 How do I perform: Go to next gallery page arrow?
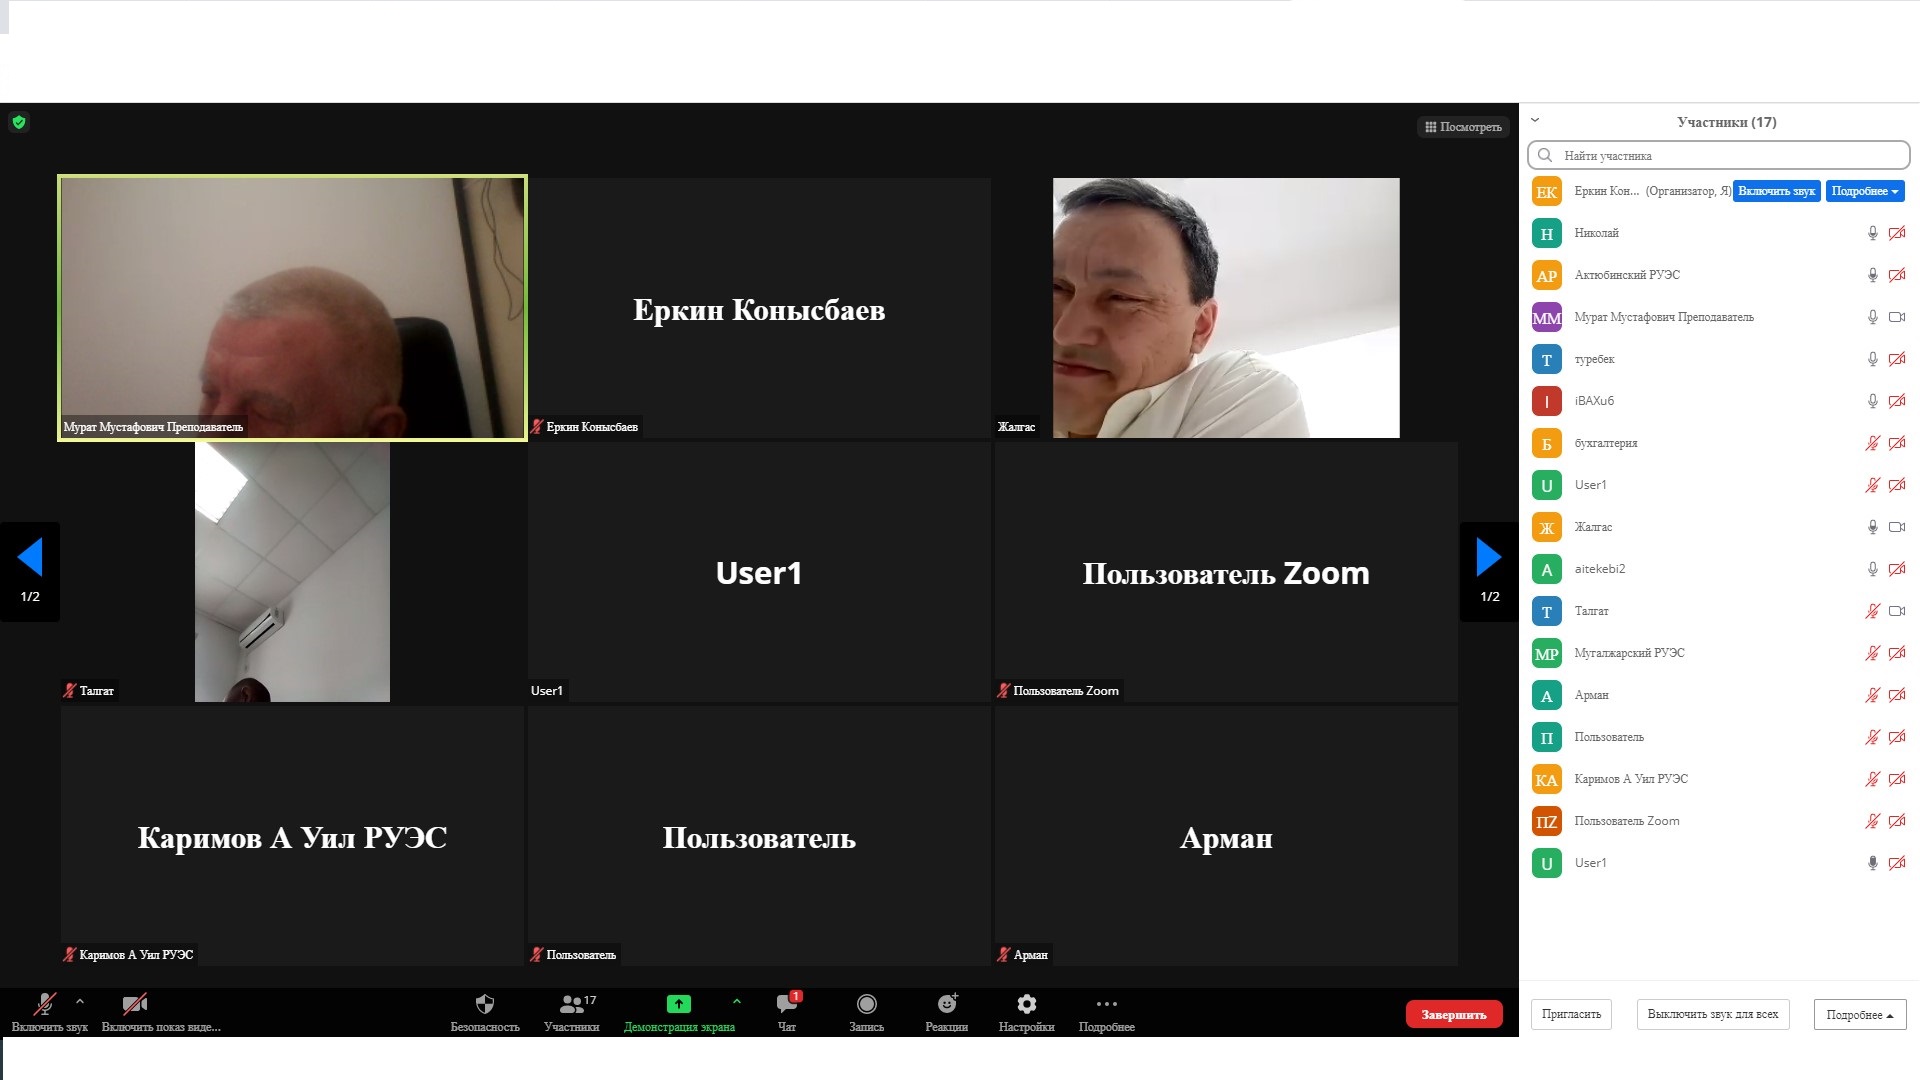click(x=1489, y=558)
